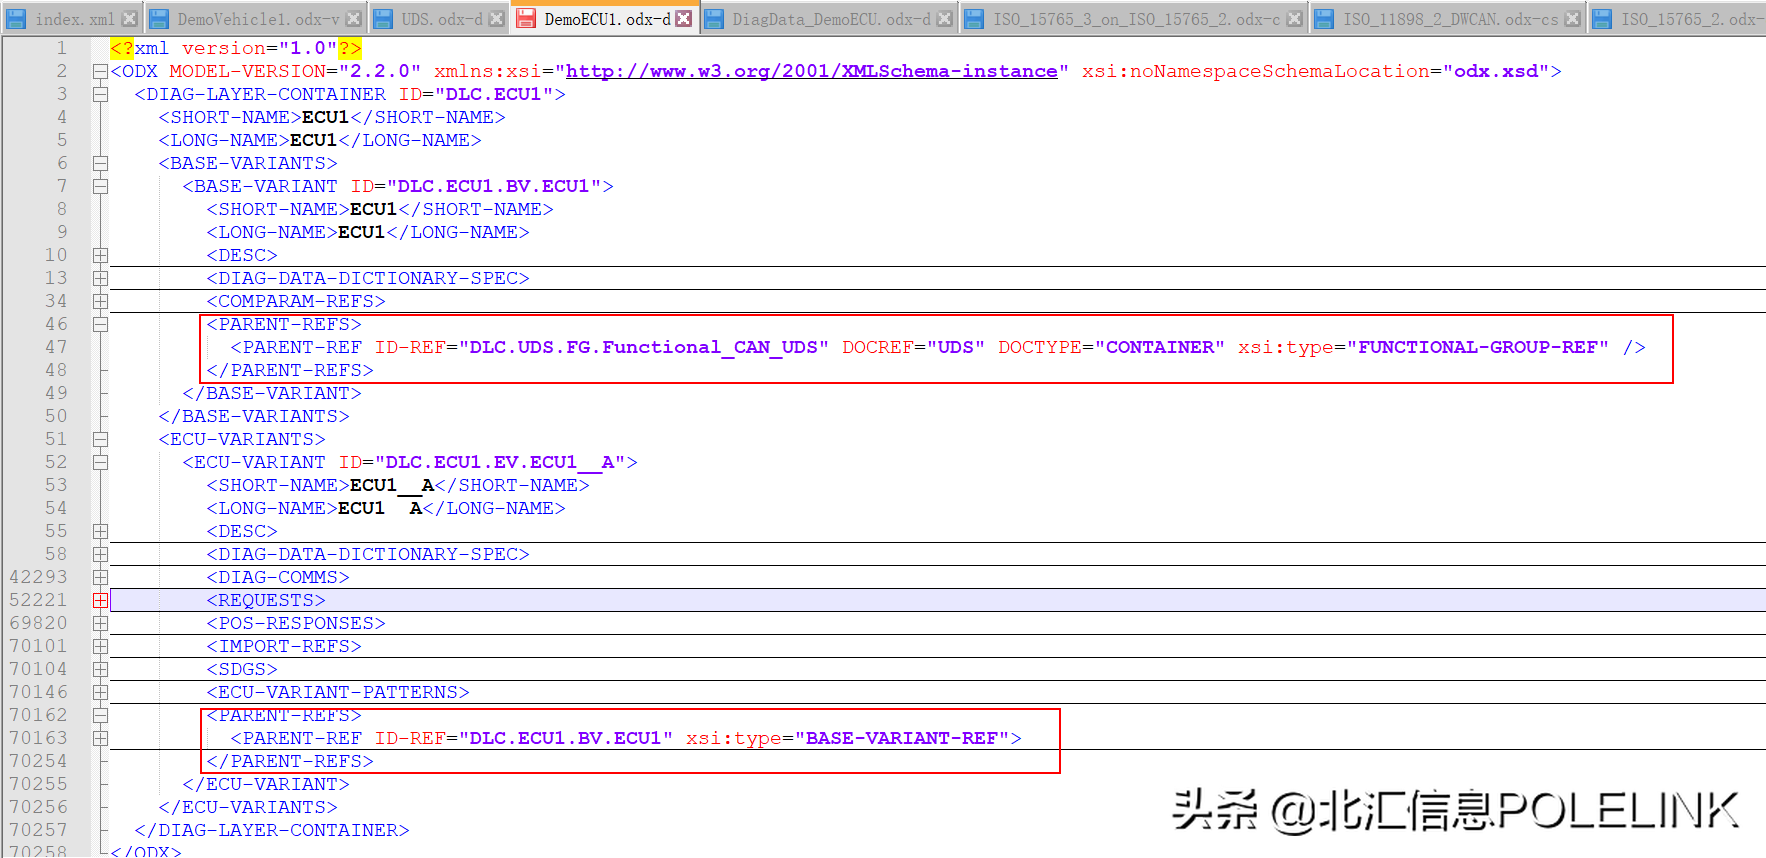Close the ISO_15765_3_on_ISO_15765_2.odx-c tab

1294,19
